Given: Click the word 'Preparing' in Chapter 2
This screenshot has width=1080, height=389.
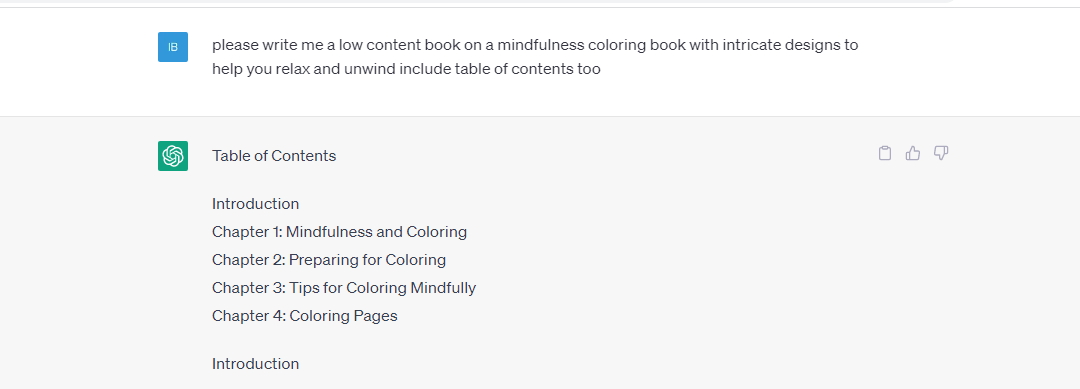Looking at the screenshot, I should click(323, 260).
